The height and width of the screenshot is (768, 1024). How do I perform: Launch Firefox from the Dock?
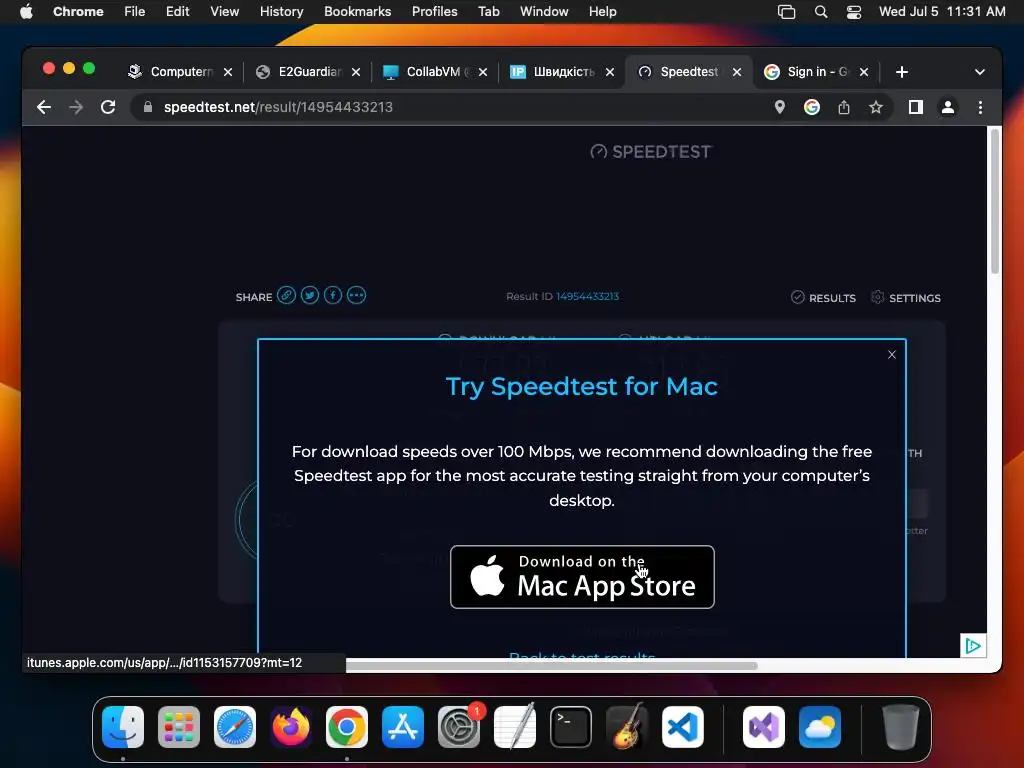[x=291, y=727]
